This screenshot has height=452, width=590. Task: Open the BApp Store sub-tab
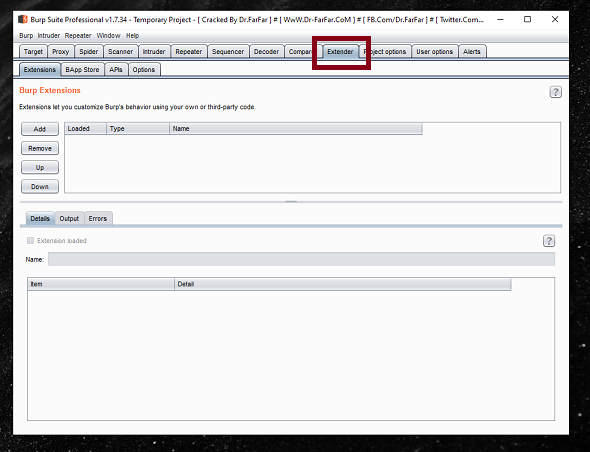click(x=82, y=70)
